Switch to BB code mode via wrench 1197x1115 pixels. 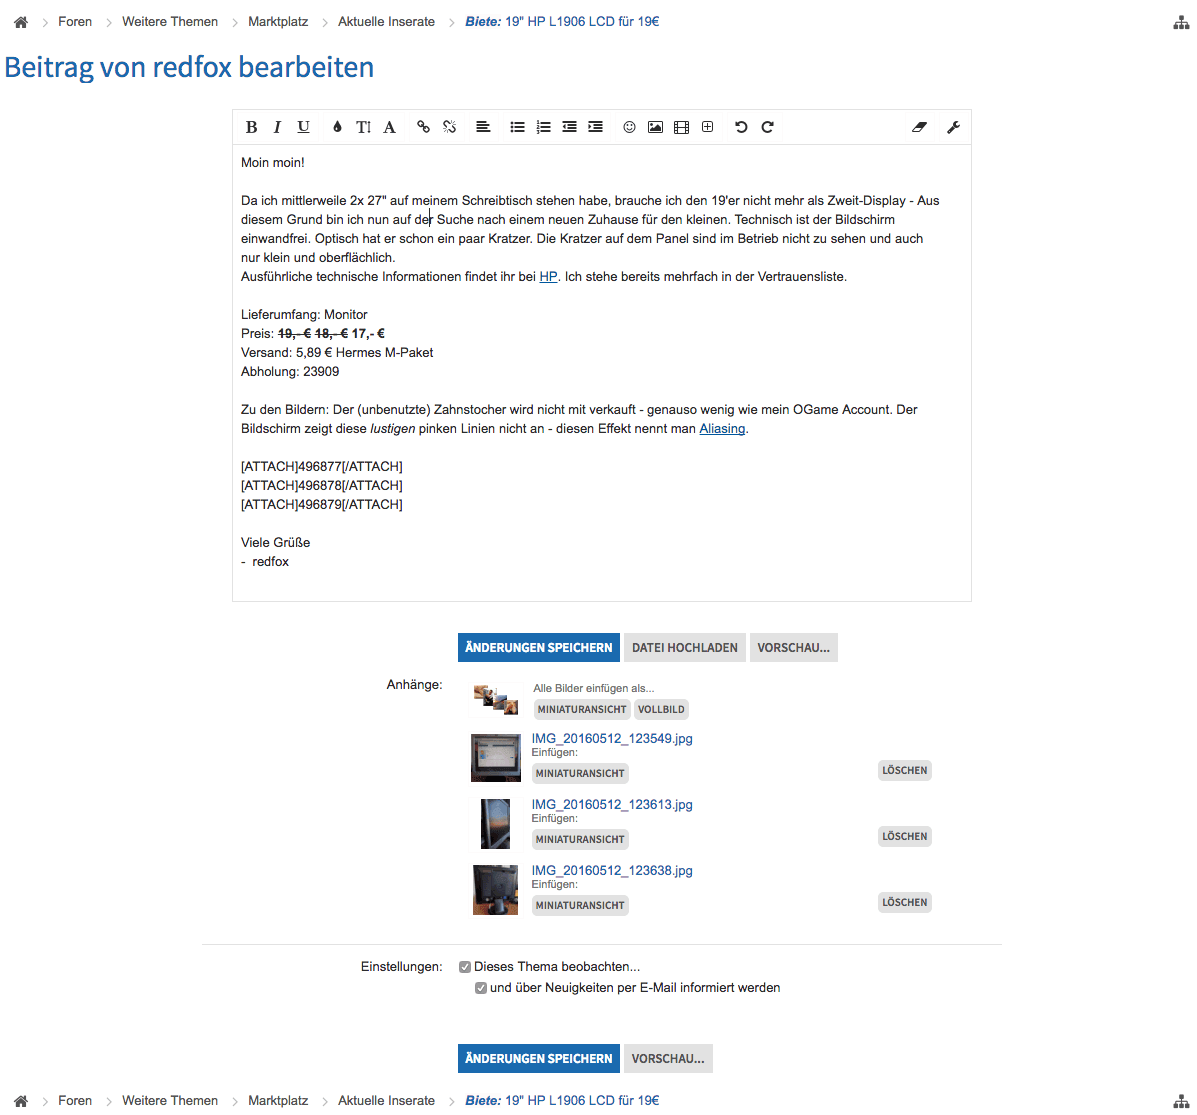pos(953,127)
